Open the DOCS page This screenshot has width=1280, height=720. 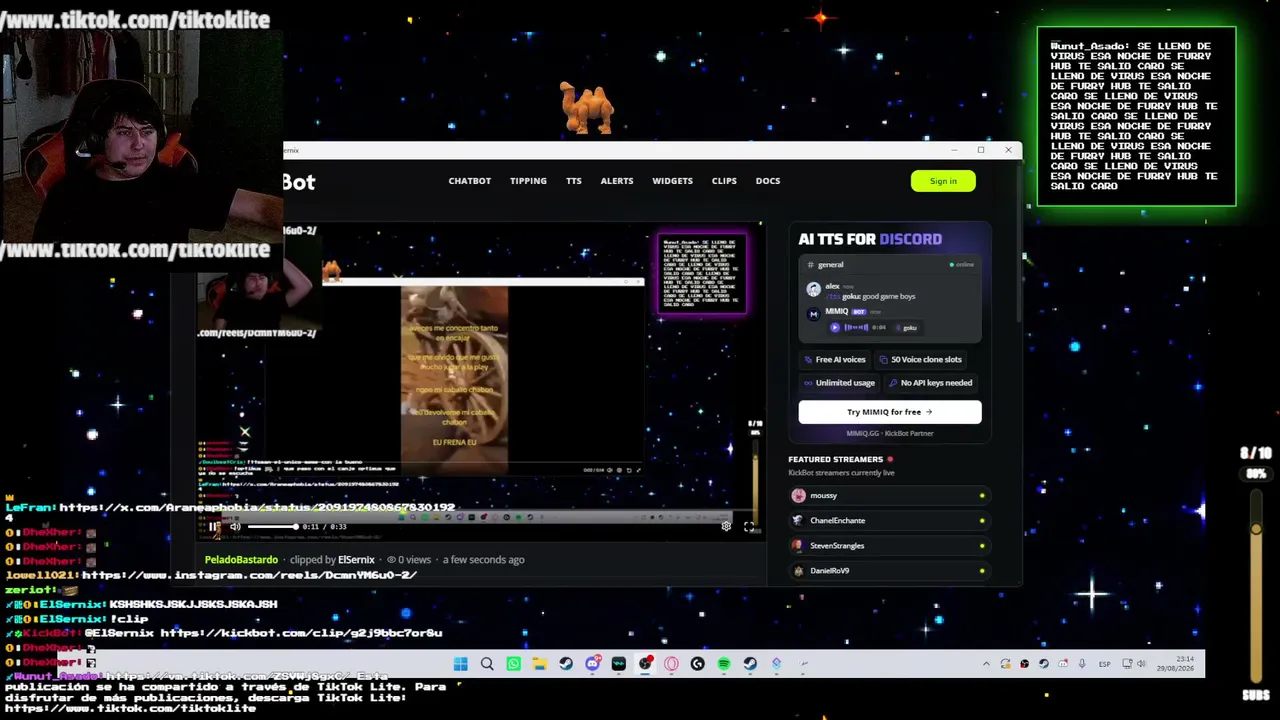768,181
